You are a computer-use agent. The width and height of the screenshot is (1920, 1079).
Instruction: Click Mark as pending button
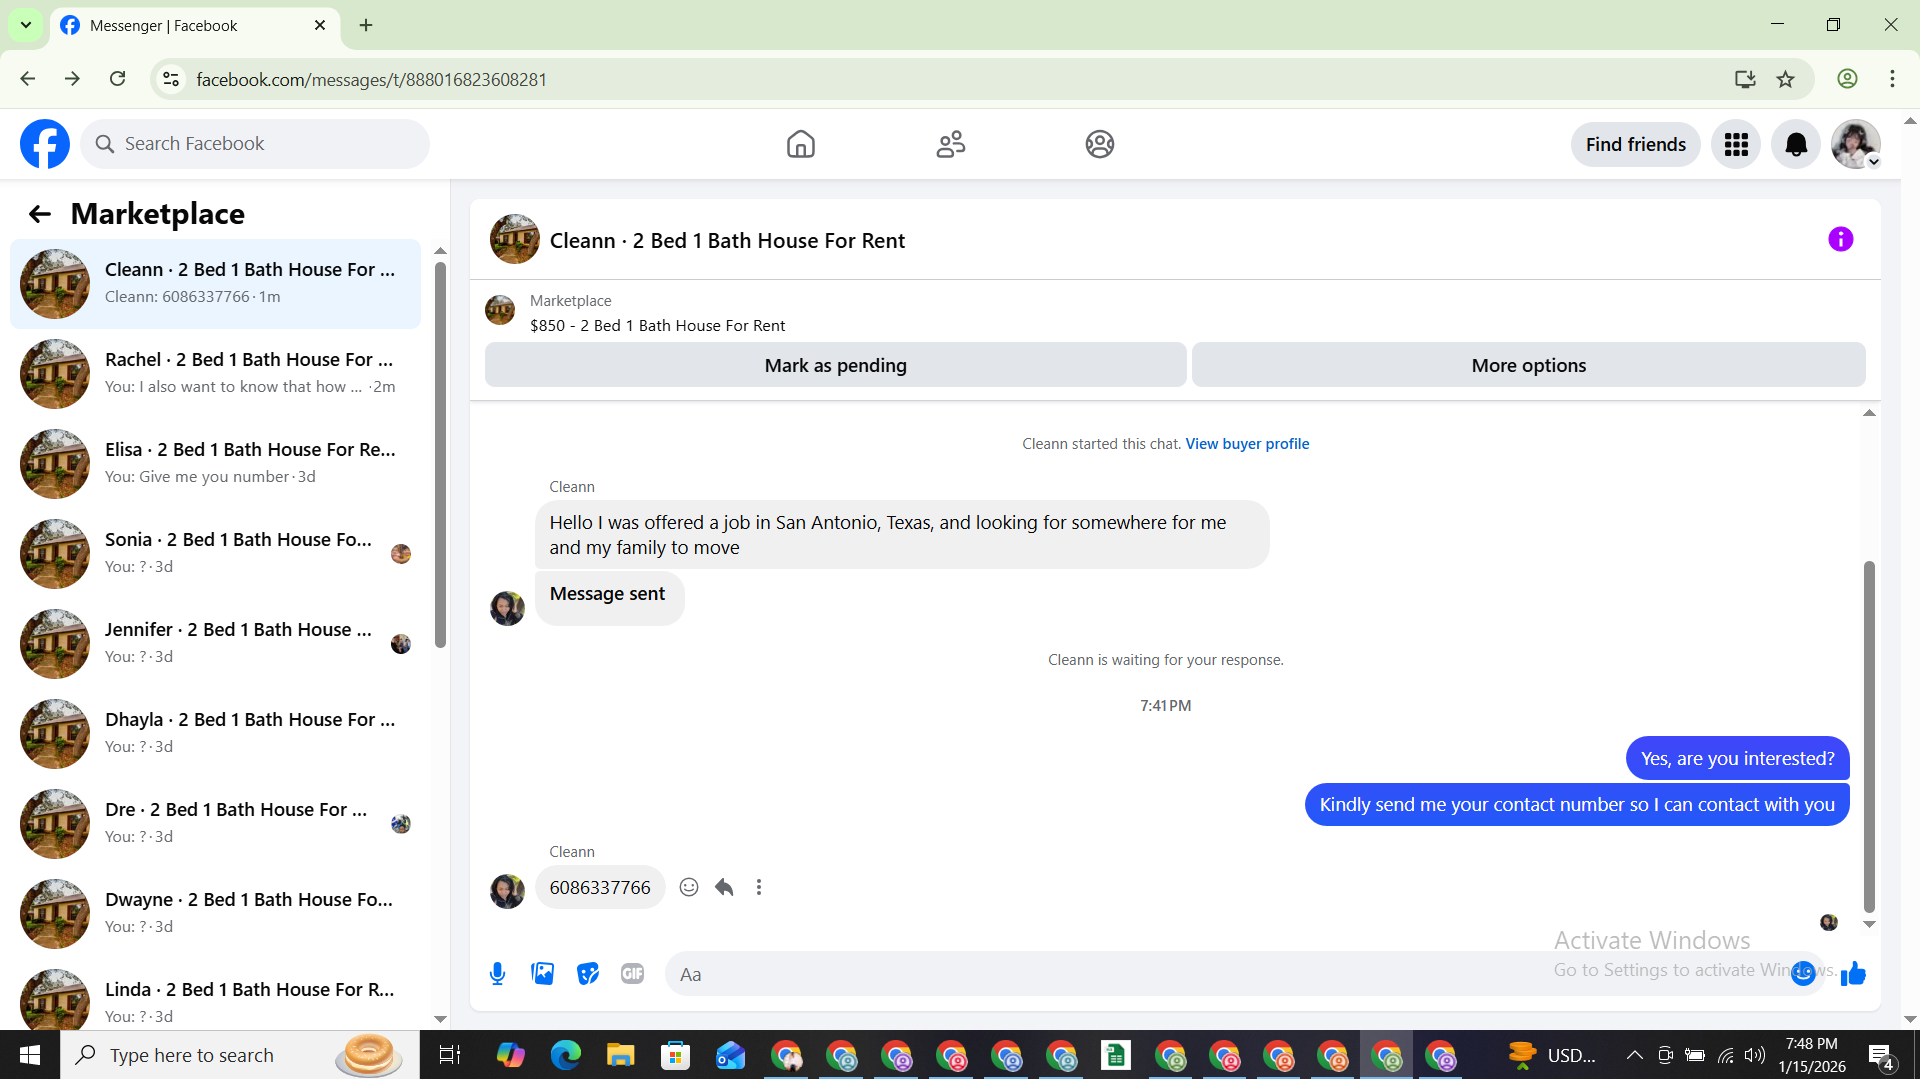pyautogui.click(x=835, y=365)
